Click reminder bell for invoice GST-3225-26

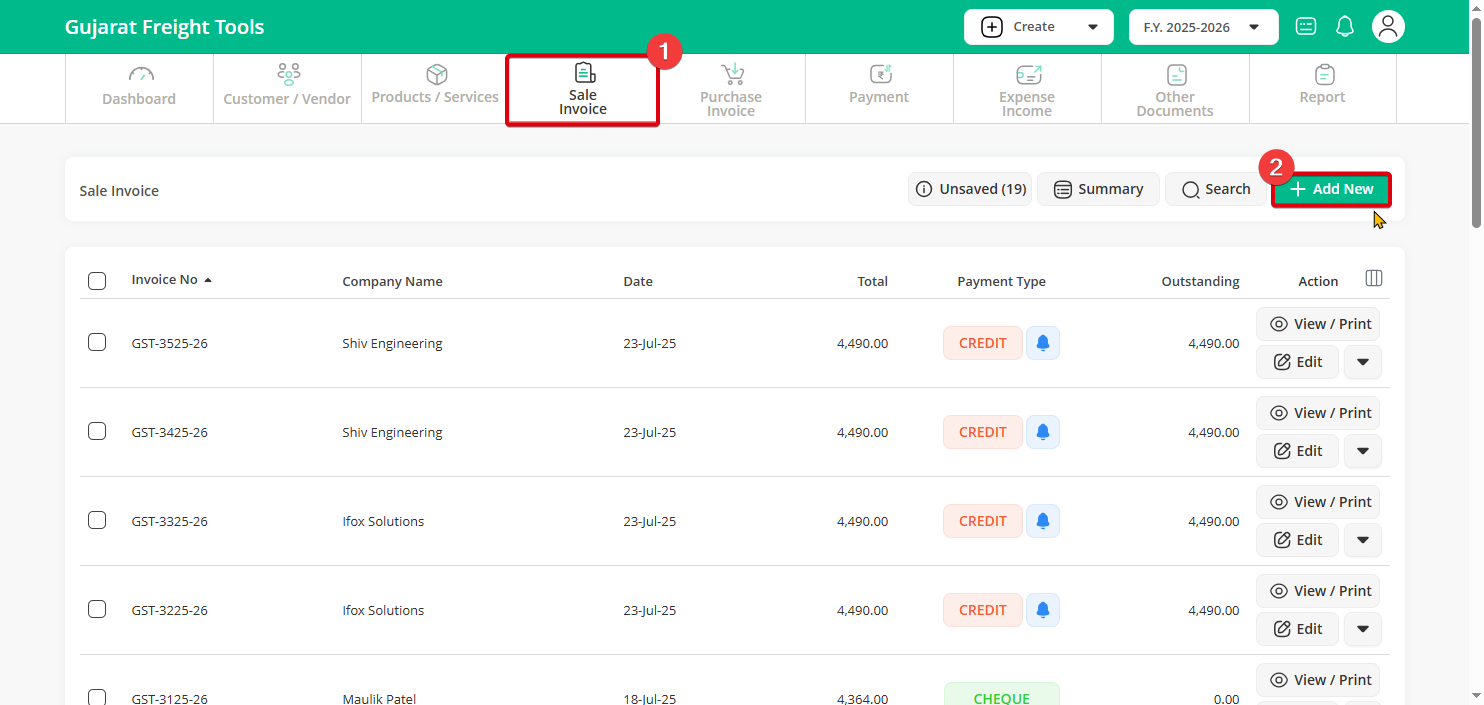[x=1043, y=610]
